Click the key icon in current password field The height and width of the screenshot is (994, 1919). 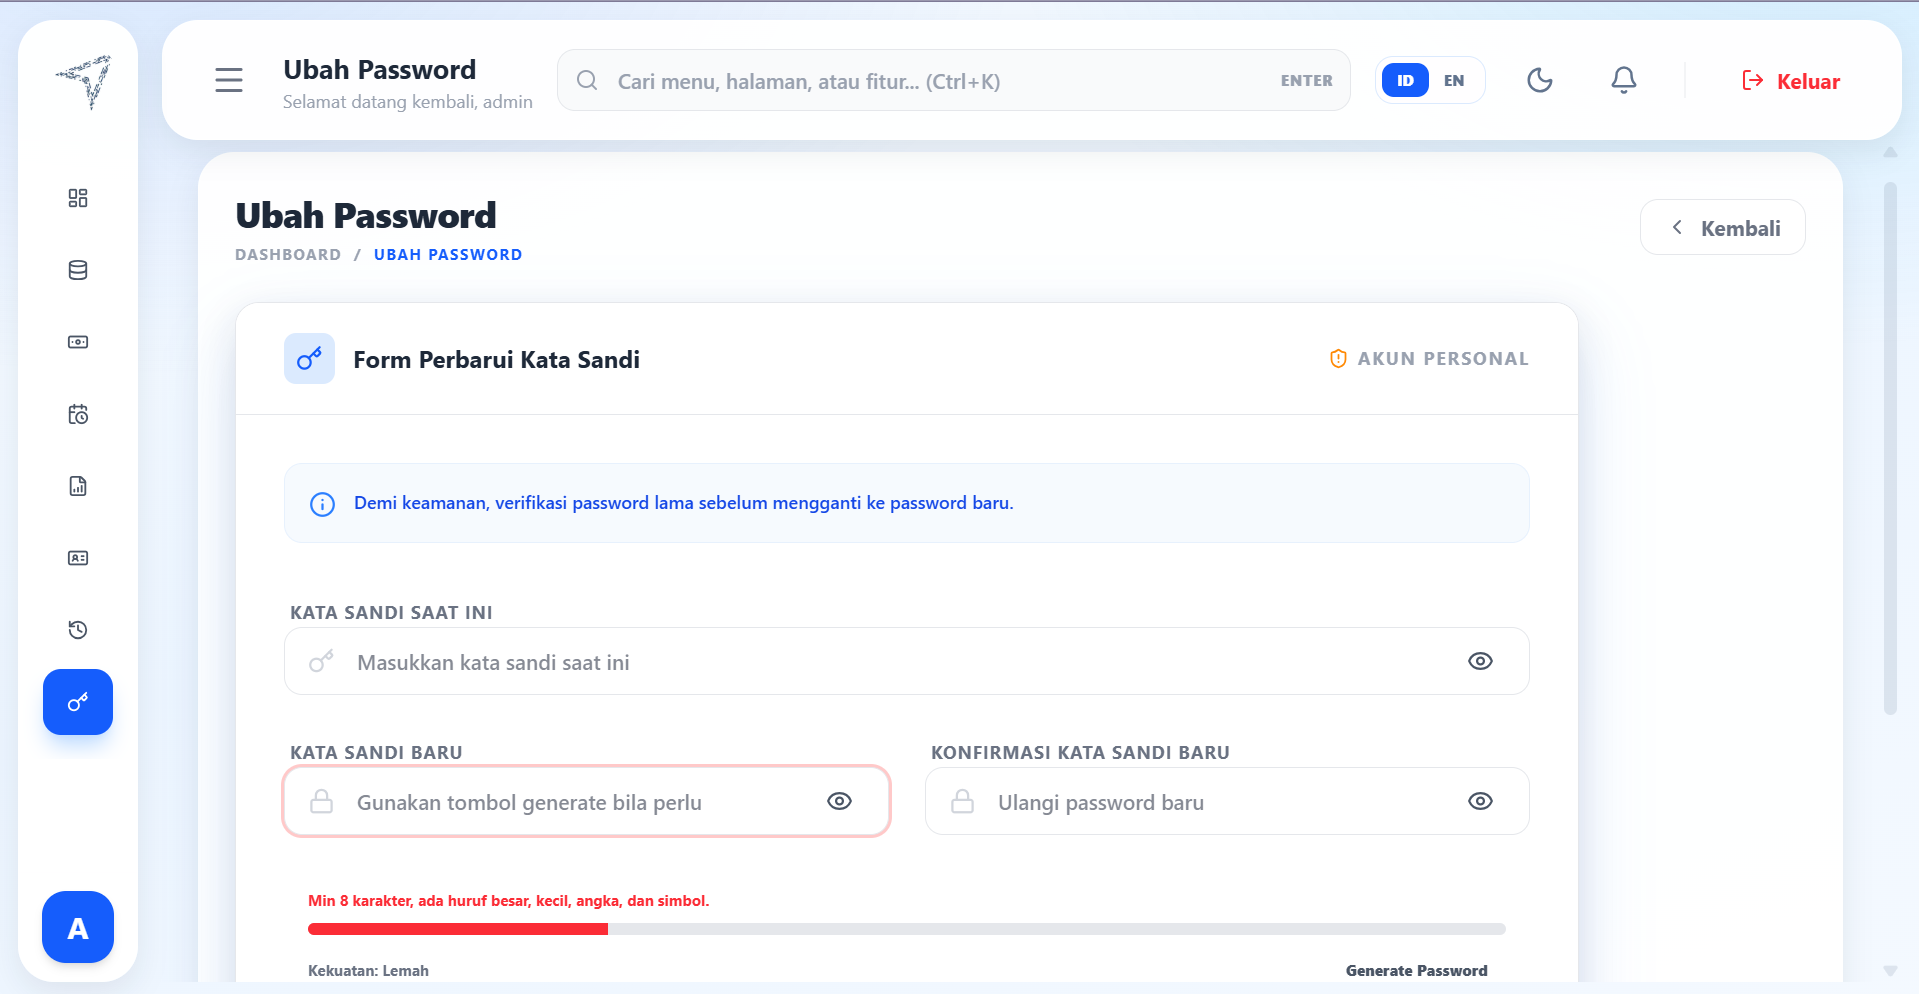pos(321,661)
